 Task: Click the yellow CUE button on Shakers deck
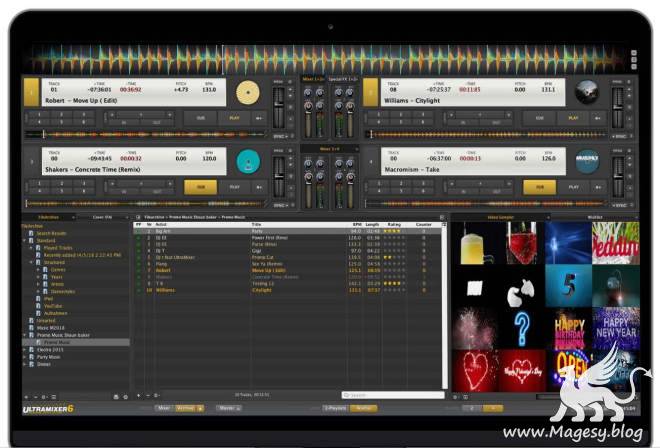[201, 187]
